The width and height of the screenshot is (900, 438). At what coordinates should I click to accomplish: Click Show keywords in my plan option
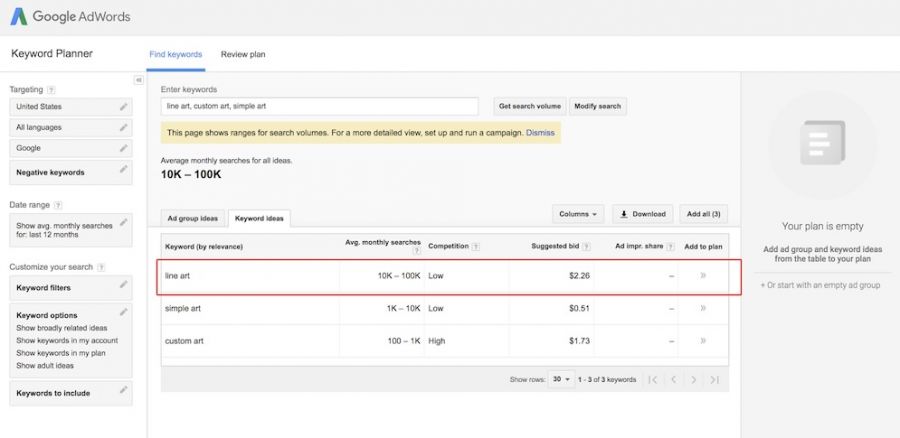click(x=61, y=354)
